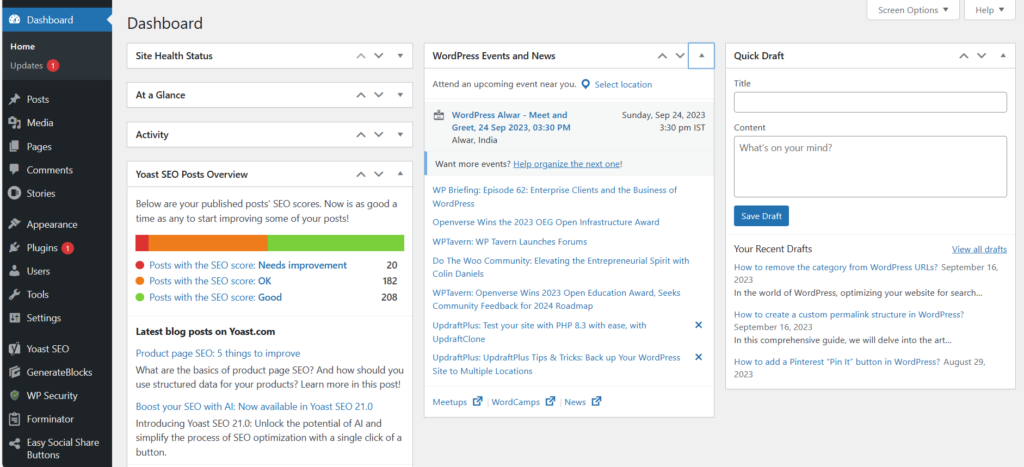1024x467 pixels.
Task: Click the red Plugins update badge
Action: coord(68,248)
